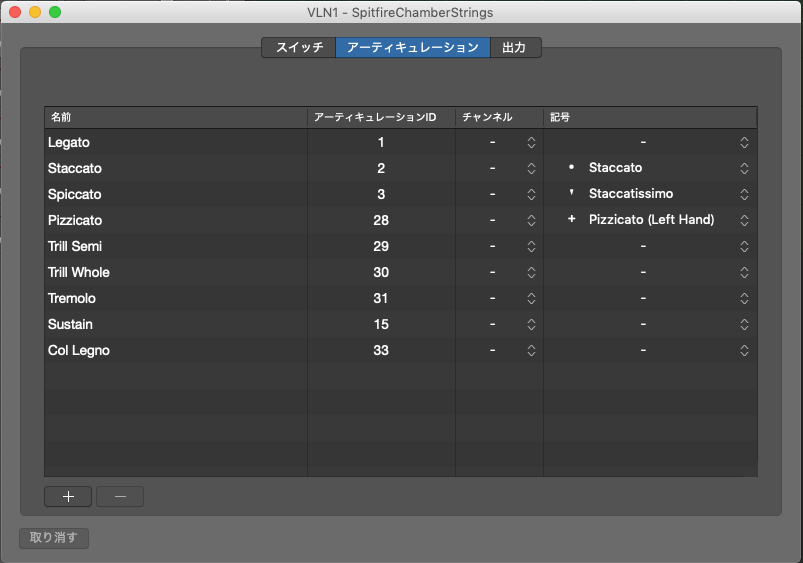This screenshot has height=563, width=803.
Task: Click the 名前 column header
Action: coord(176,117)
